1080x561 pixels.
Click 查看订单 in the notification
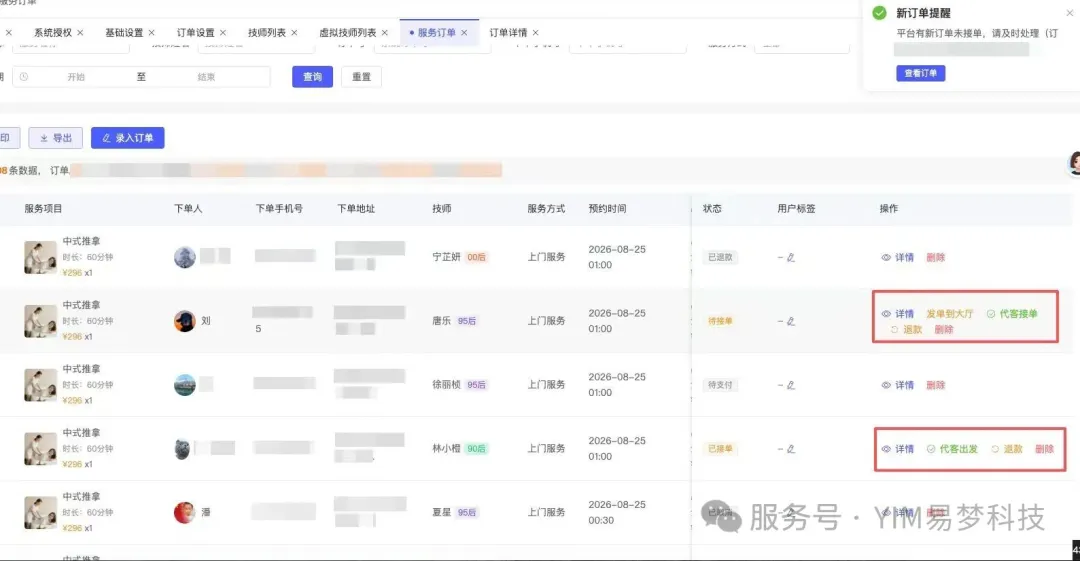(x=921, y=73)
